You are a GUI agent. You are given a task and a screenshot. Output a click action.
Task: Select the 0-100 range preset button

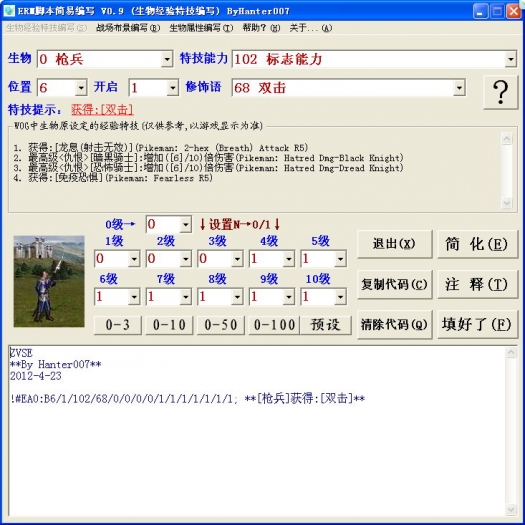[x=274, y=325]
